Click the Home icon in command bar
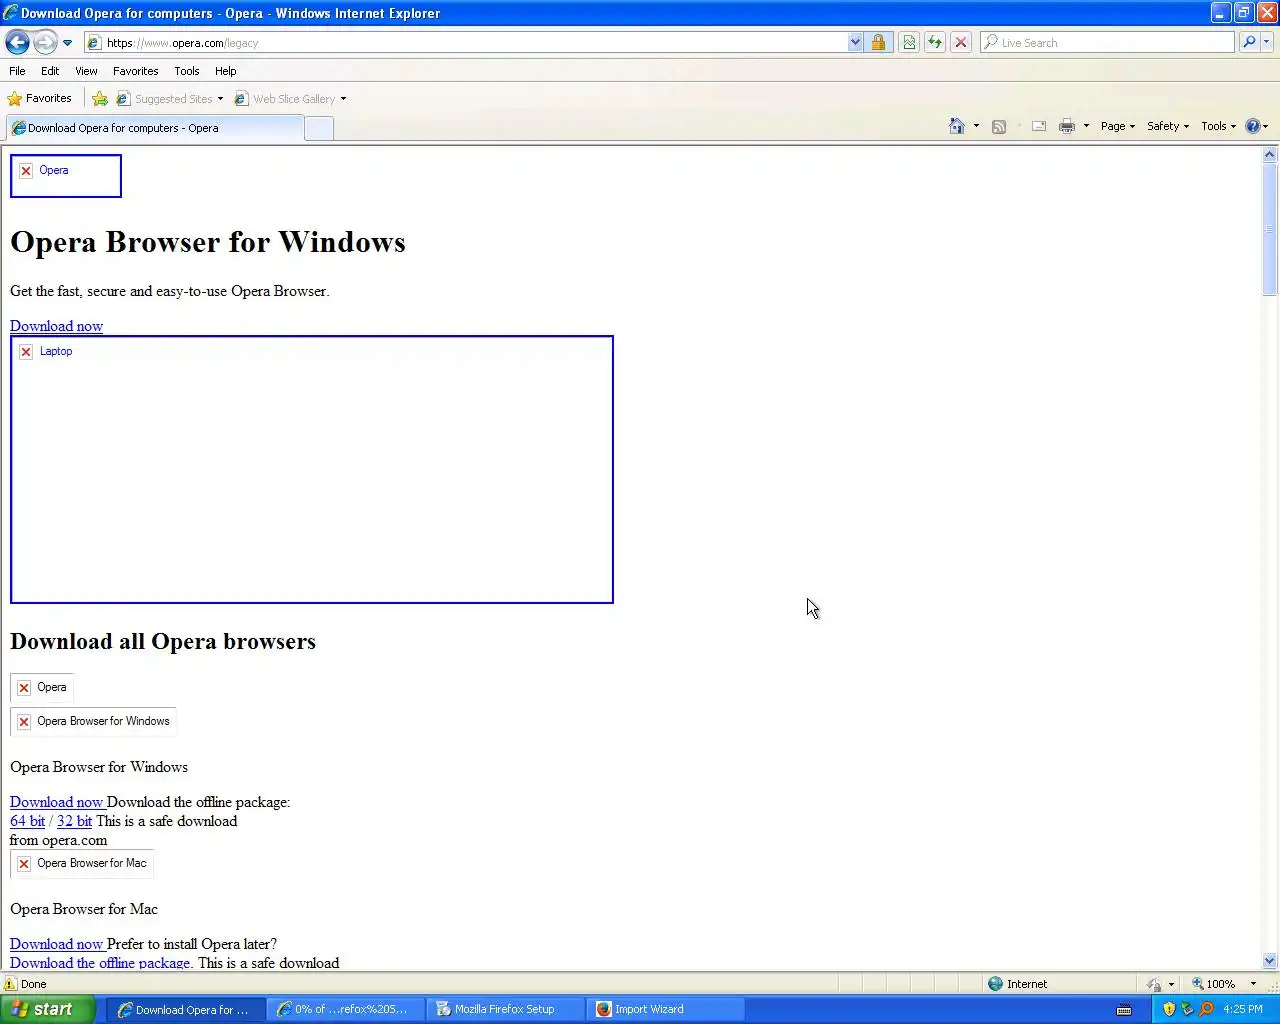The height and width of the screenshot is (1024, 1280). pos(957,126)
